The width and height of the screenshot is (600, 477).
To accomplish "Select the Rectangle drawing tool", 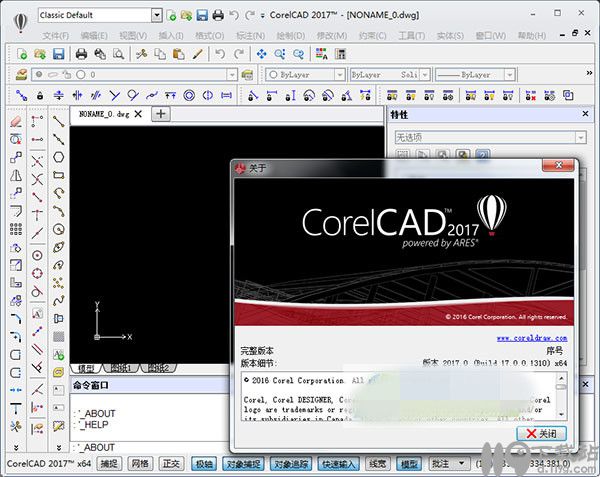I will tap(58, 175).
